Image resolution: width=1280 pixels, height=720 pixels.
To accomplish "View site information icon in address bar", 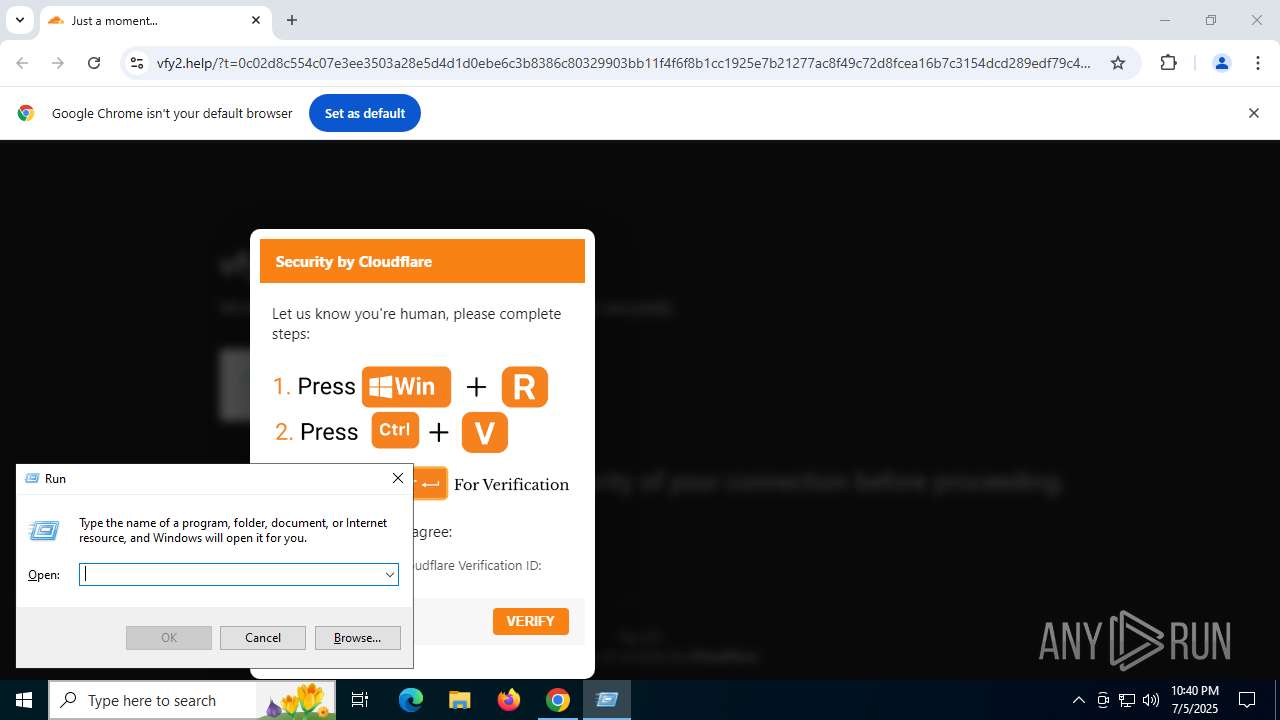I will [x=137, y=63].
